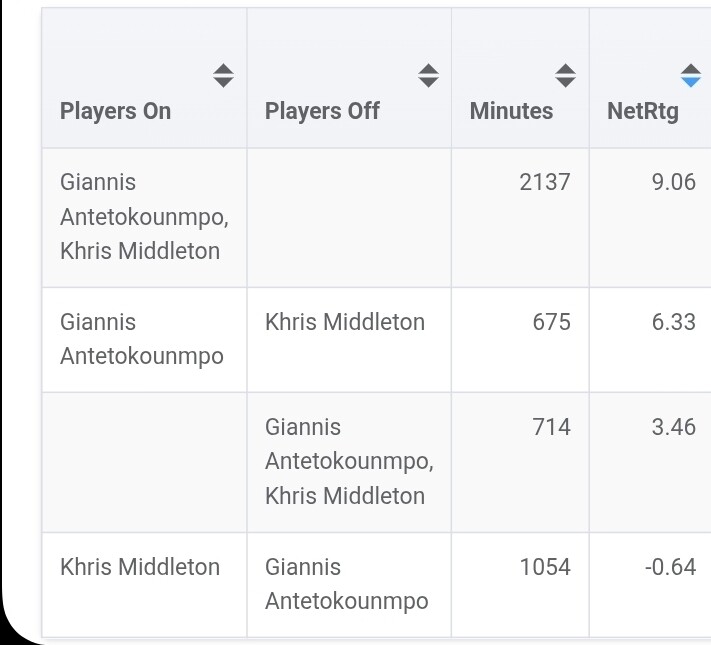
Task: Click Khris Middleton in Players On column
Action: 139,567
